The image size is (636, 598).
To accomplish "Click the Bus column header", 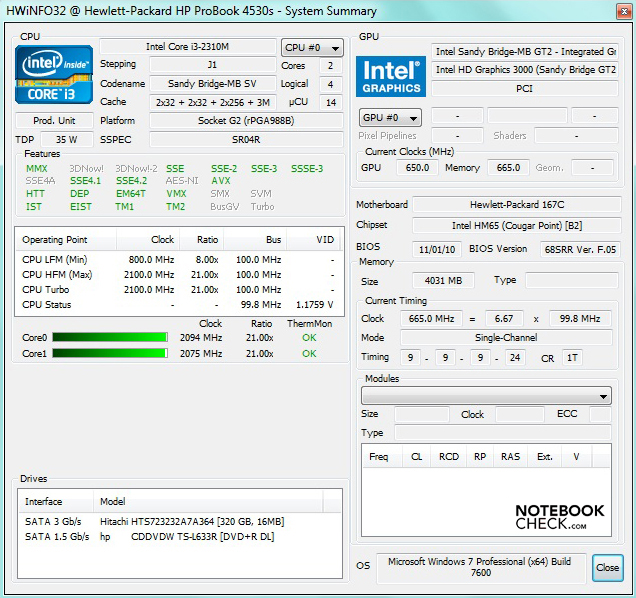I will pyautogui.click(x=255, y=239).
